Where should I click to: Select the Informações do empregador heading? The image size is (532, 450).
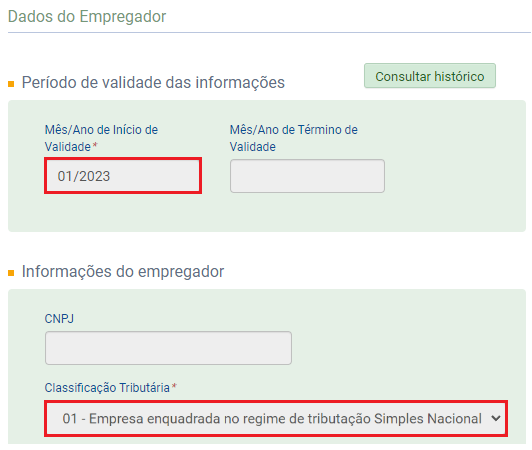123,271
